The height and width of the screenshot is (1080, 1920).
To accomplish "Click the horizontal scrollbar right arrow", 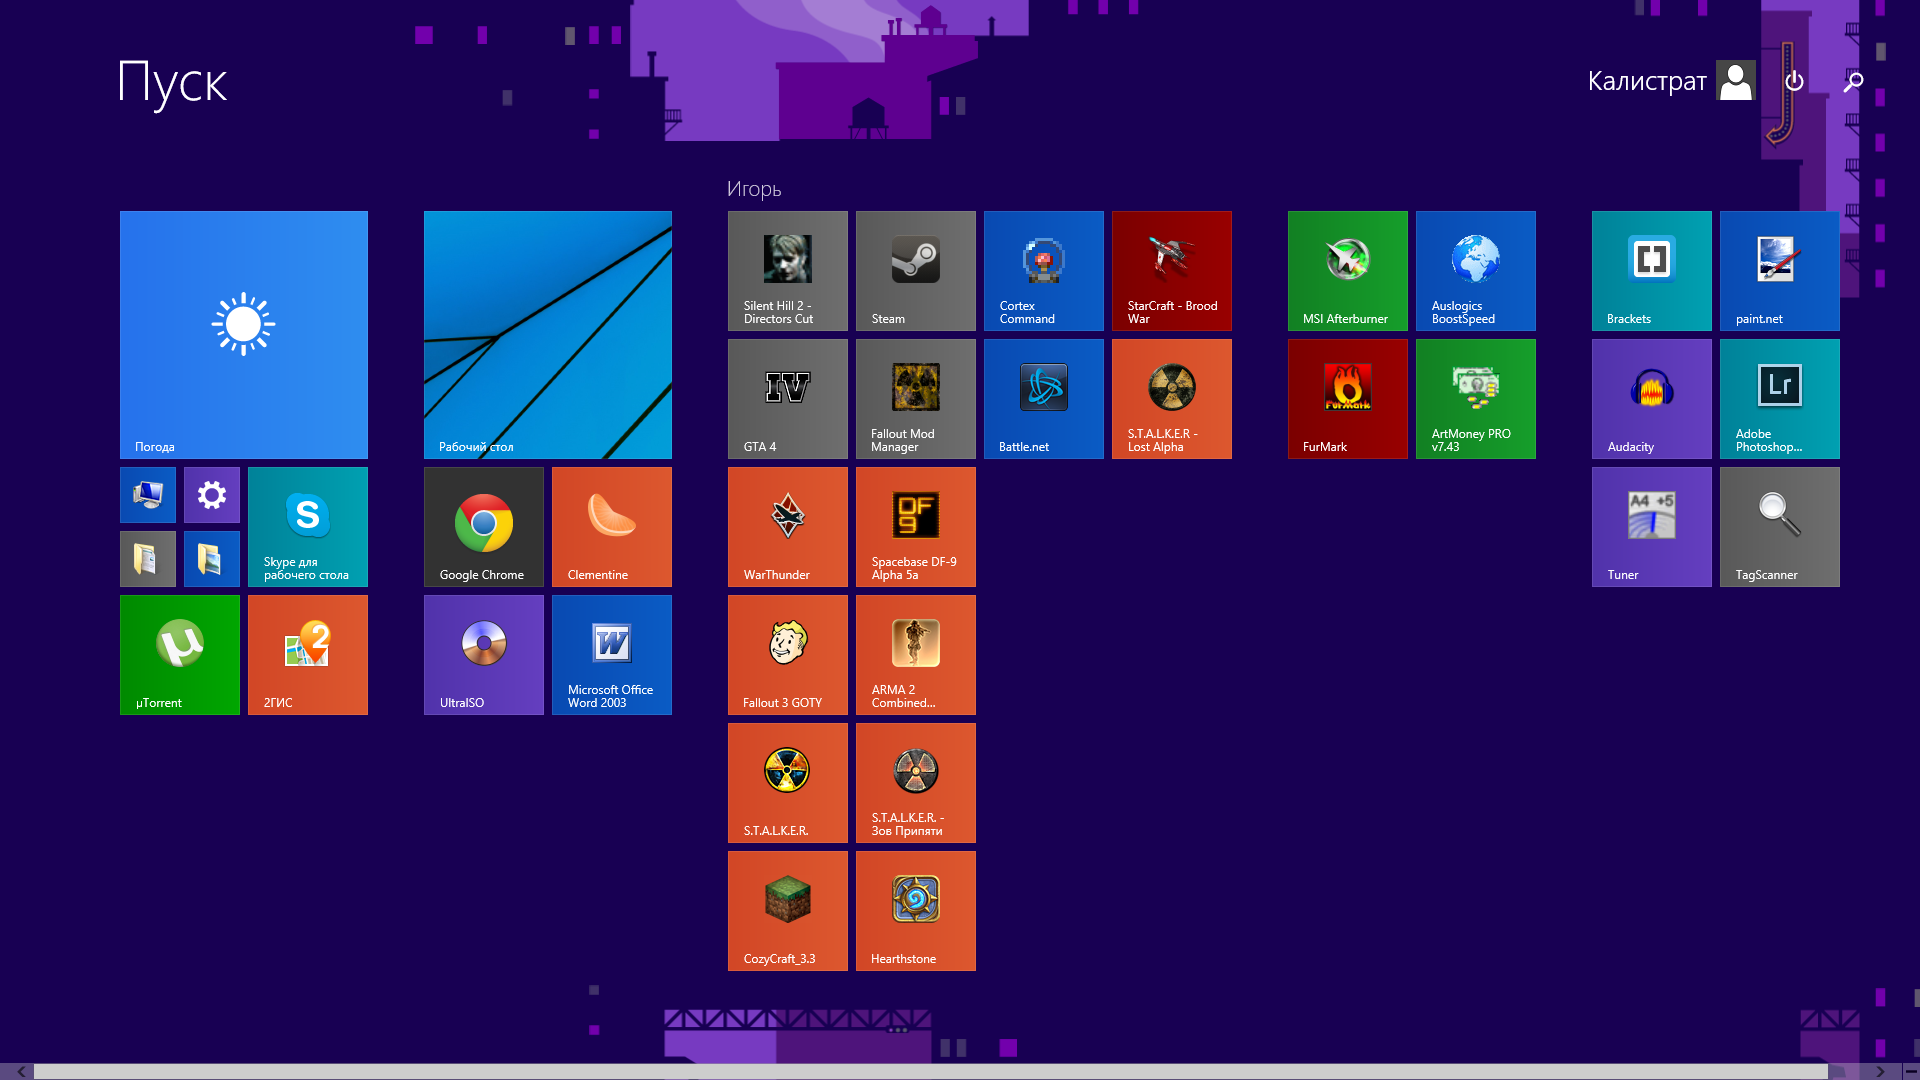I will (1880, 1071).
